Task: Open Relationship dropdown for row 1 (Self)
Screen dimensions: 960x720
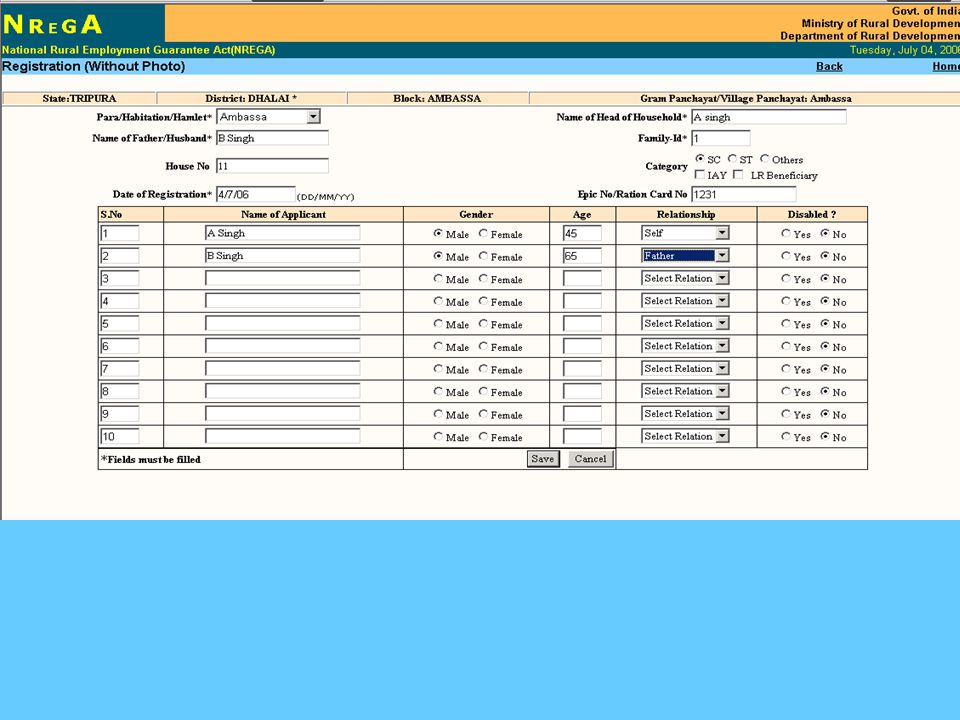Action: point(685,233)
